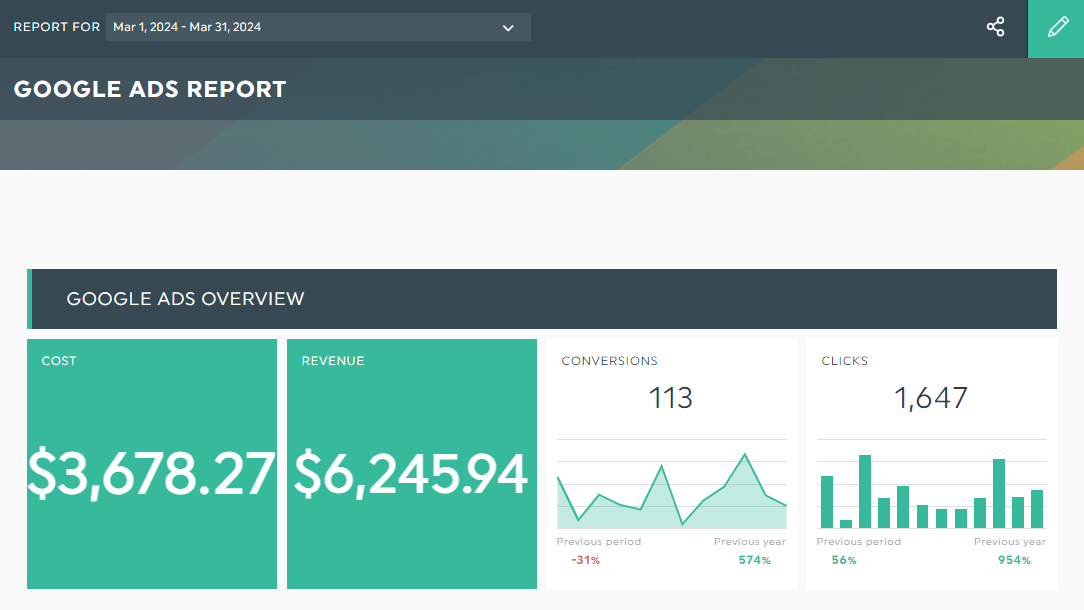Click the tallest bar in Clicks chart
Viewport: 1084px width, 610px height.
pos(865,492)
